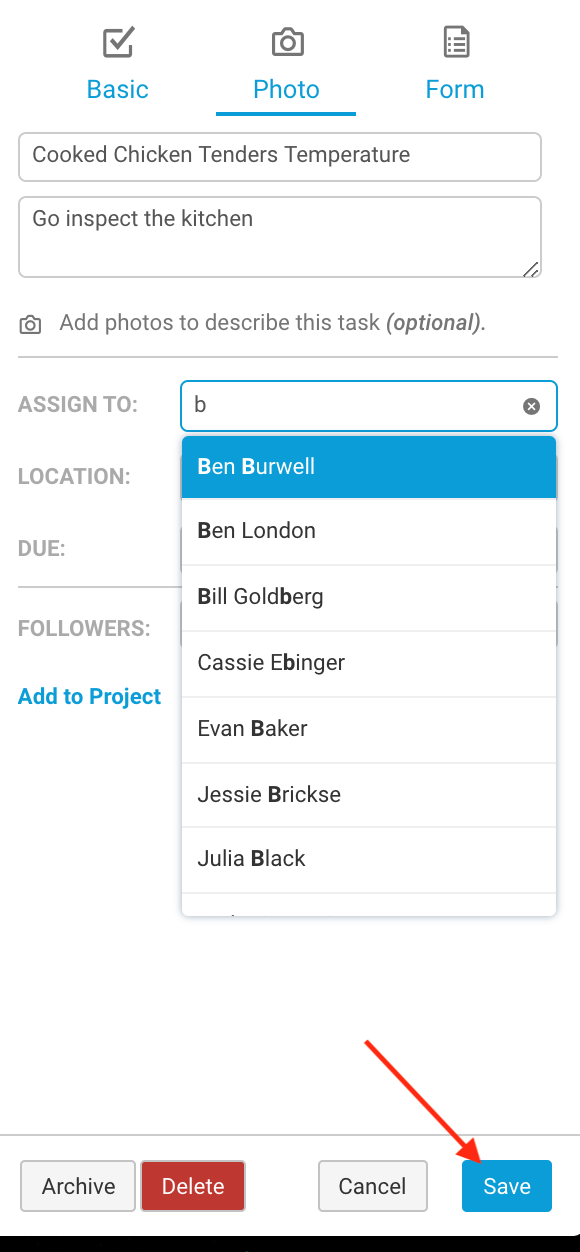Delete this task
This screenshot has height=1252, width=580.
[193, 1186]
